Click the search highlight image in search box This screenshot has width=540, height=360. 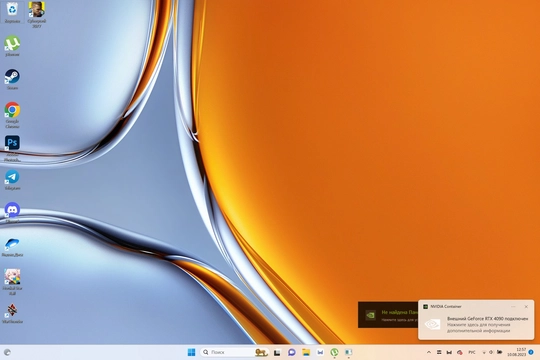coord(261,352)
